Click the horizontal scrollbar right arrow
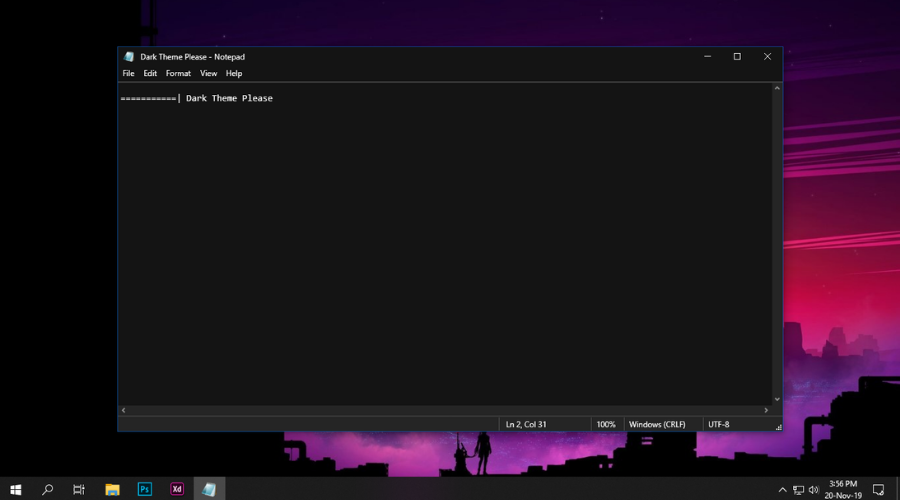Screen dimensions: 900x500 point(766,410)
